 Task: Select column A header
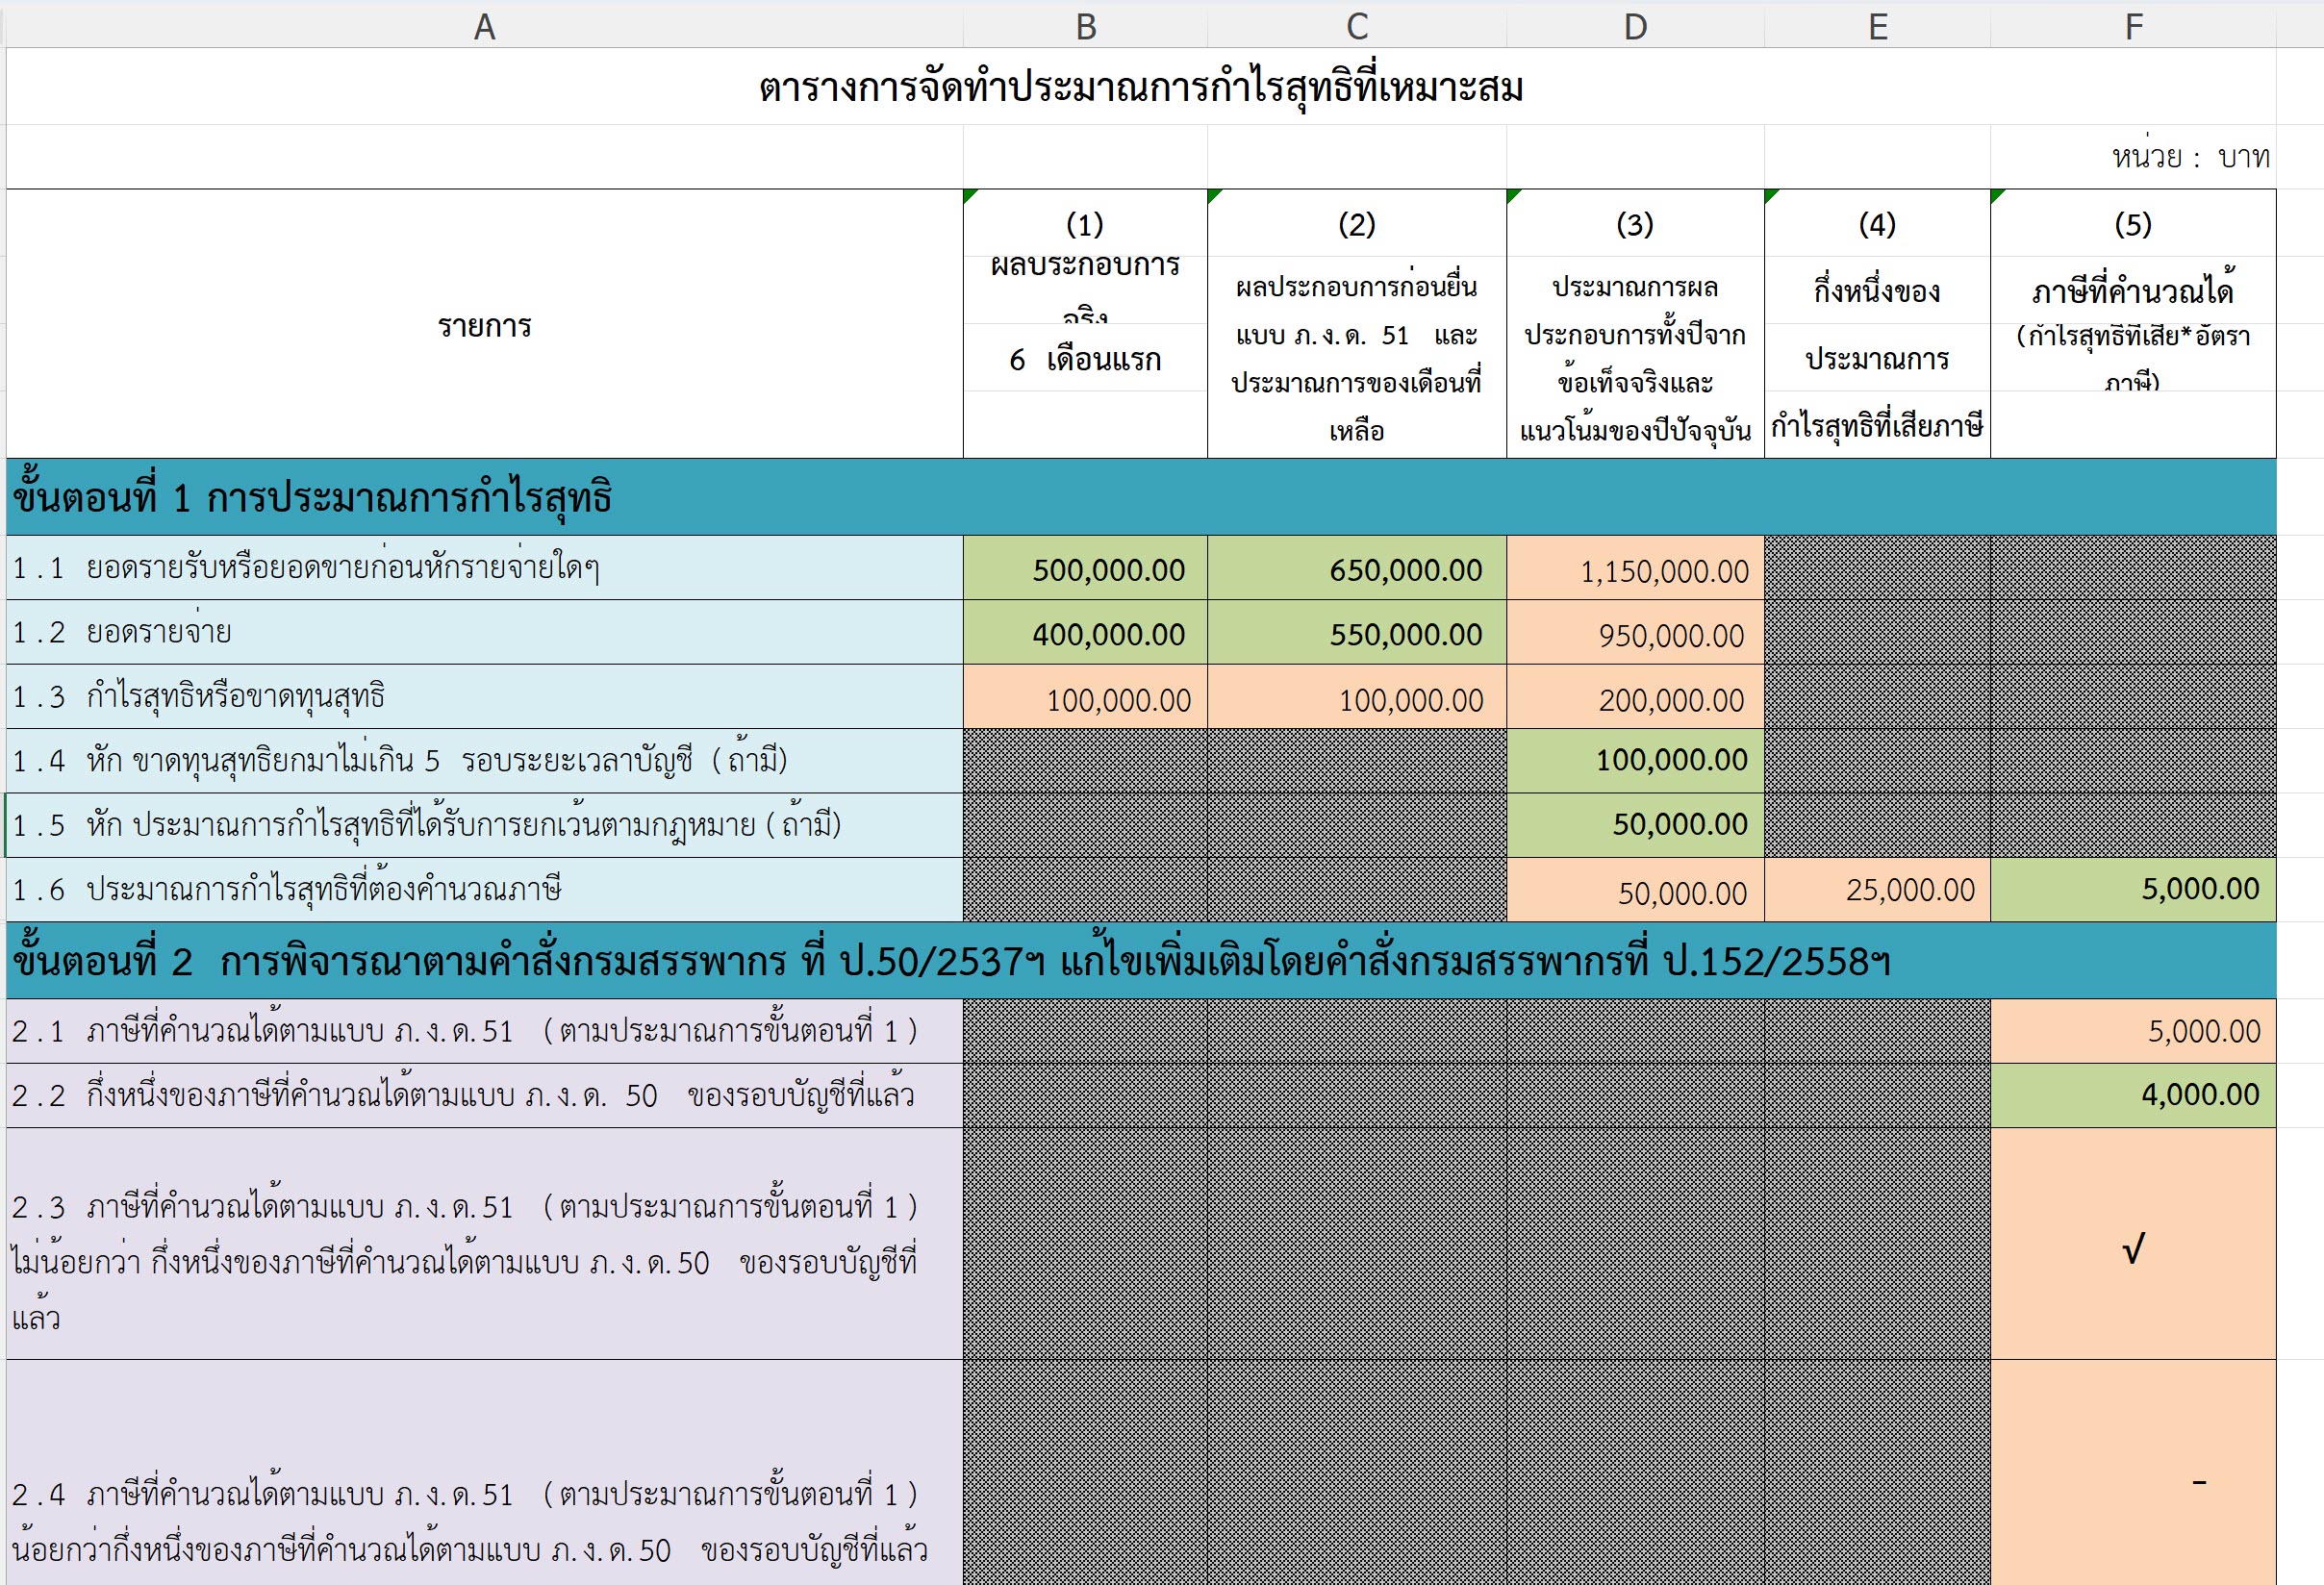click(484, 26)
